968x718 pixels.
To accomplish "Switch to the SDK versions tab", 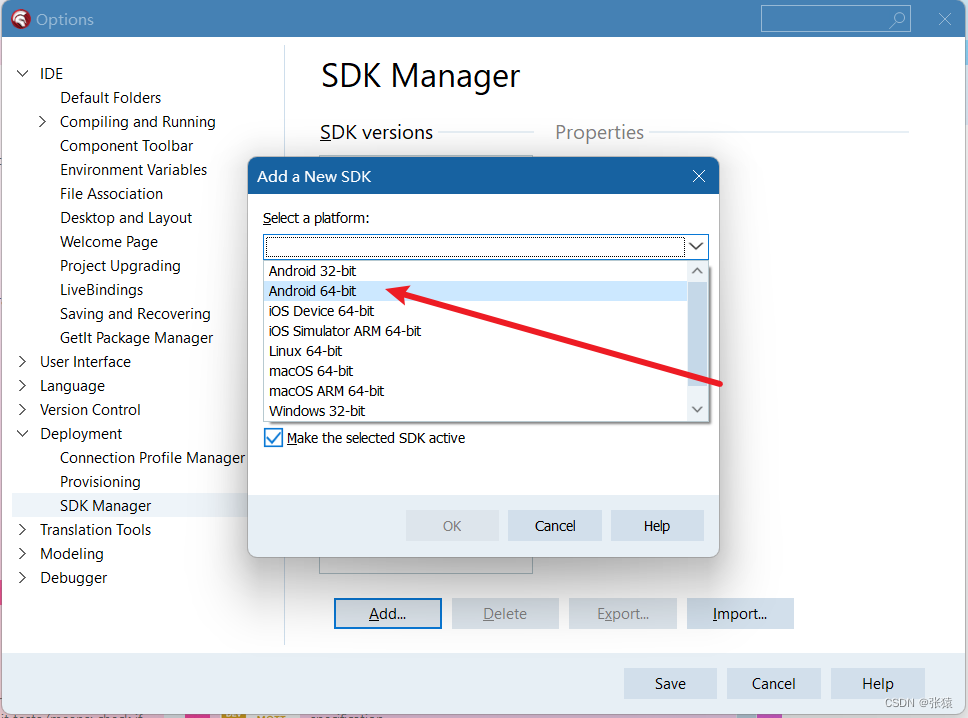I will [x=377, y=131].
